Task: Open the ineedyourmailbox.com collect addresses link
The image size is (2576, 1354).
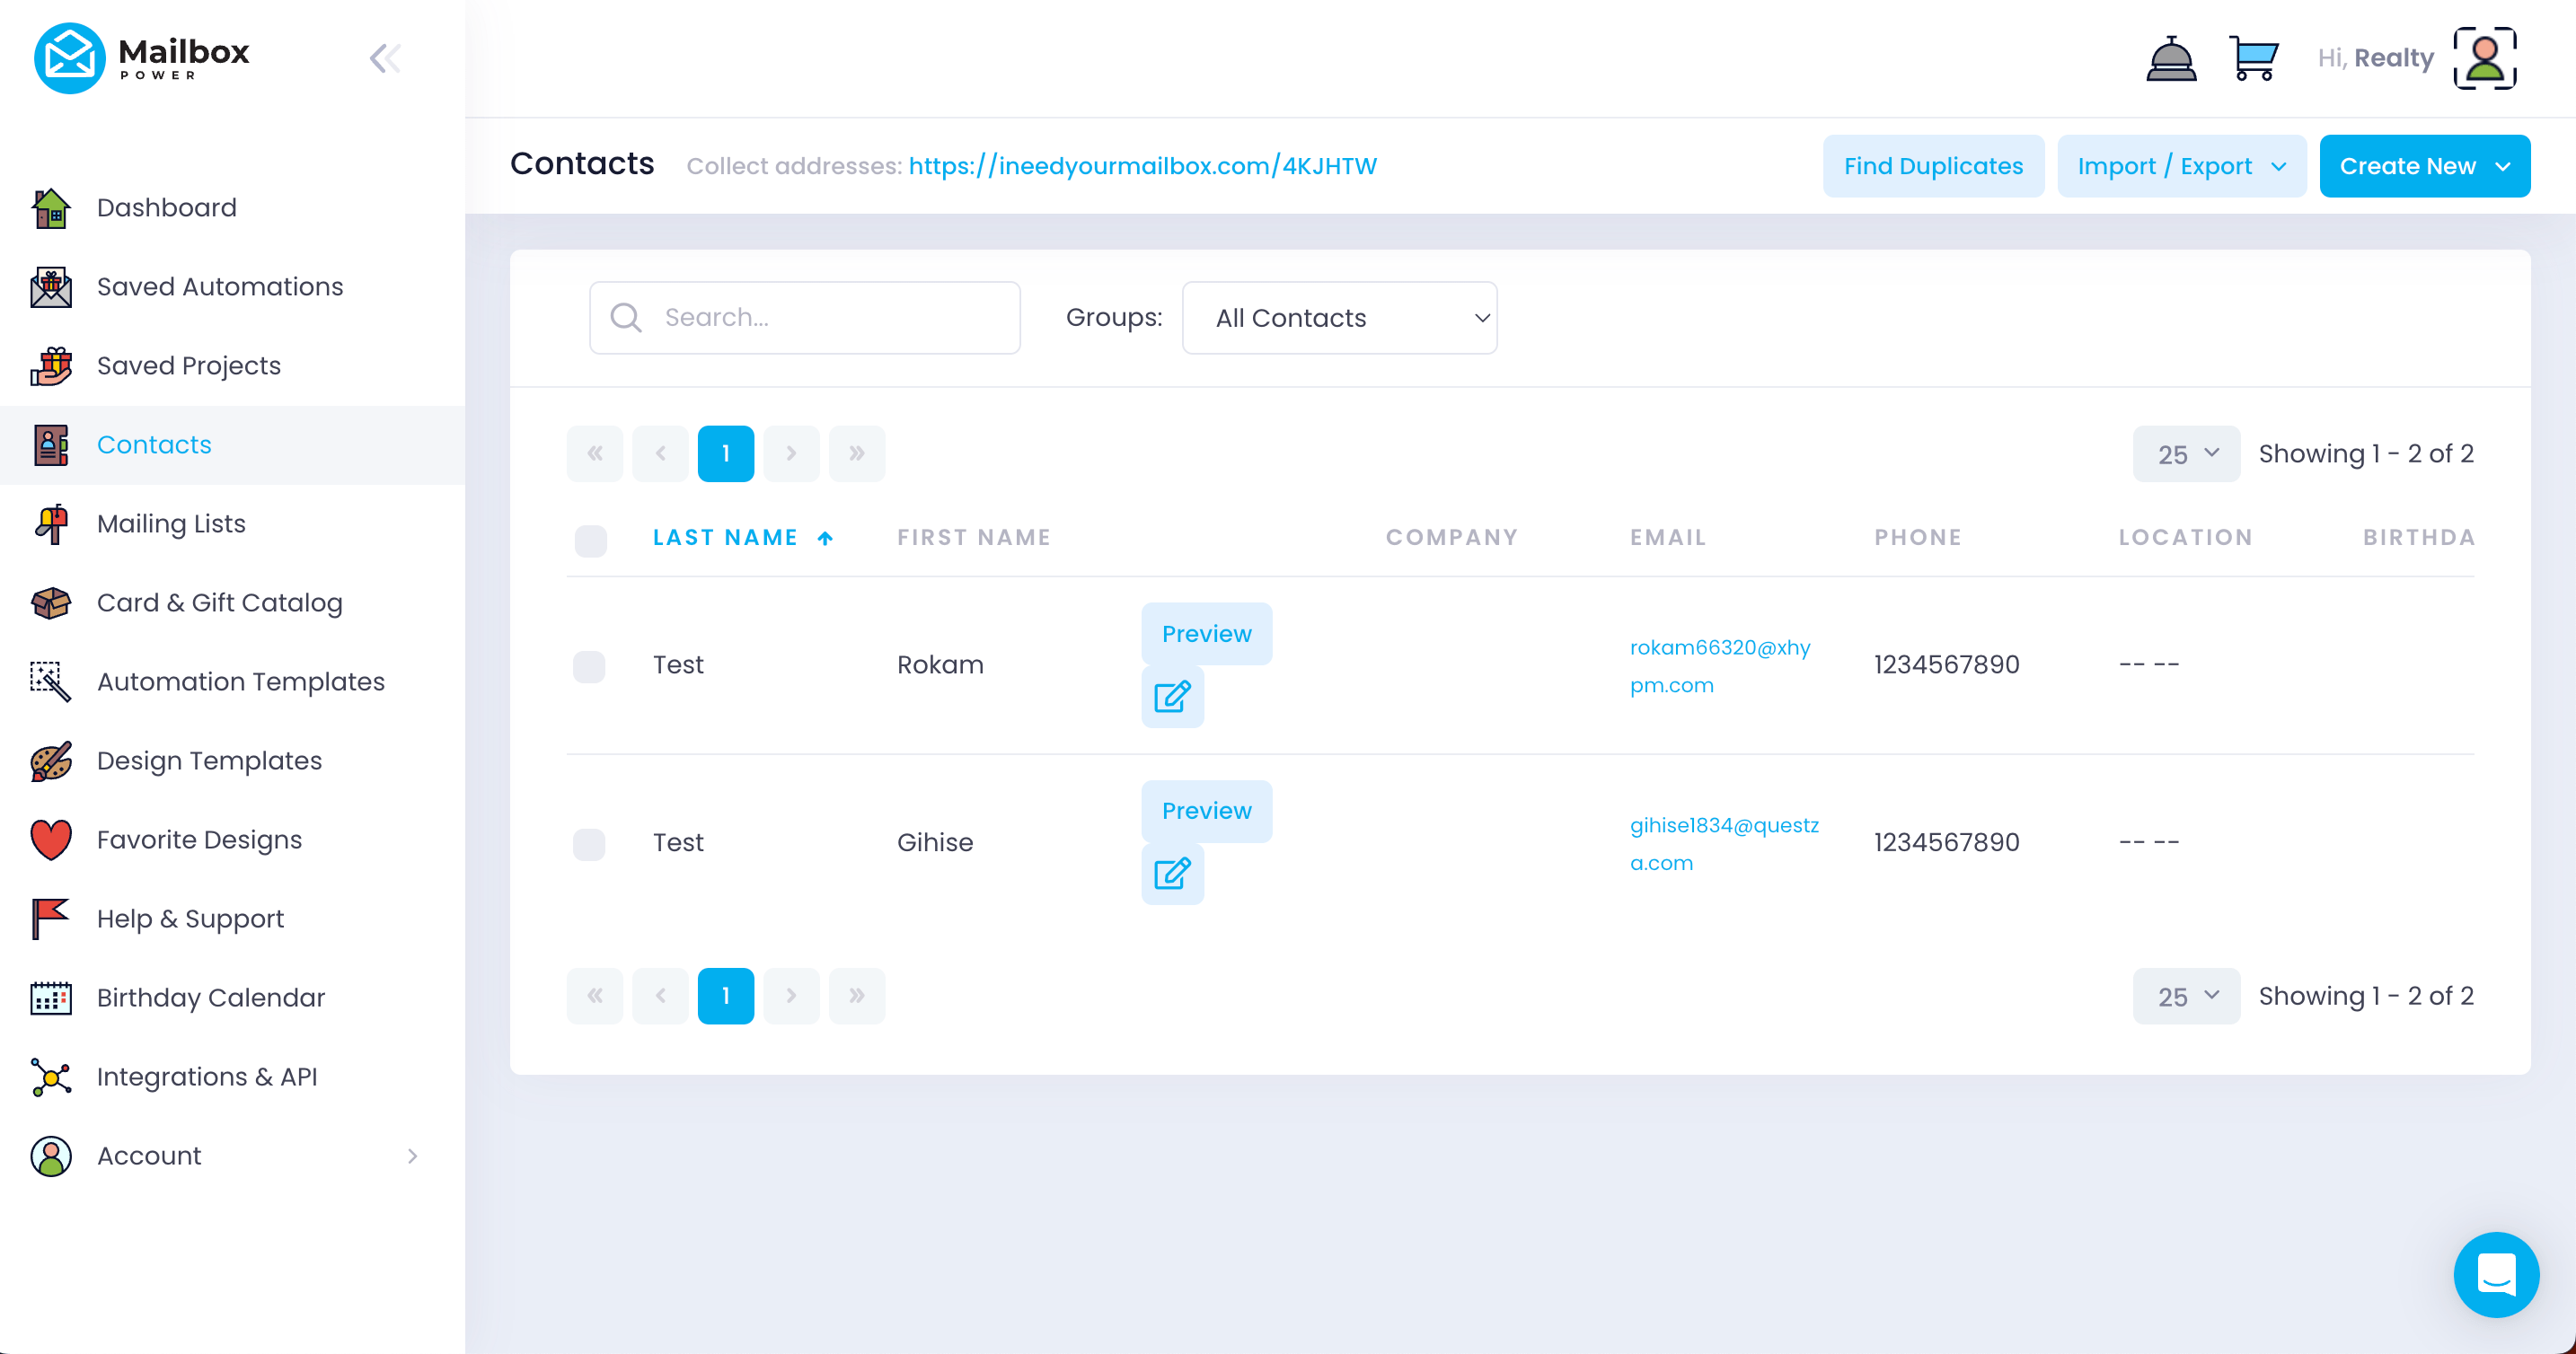Action: point(1142,166)
